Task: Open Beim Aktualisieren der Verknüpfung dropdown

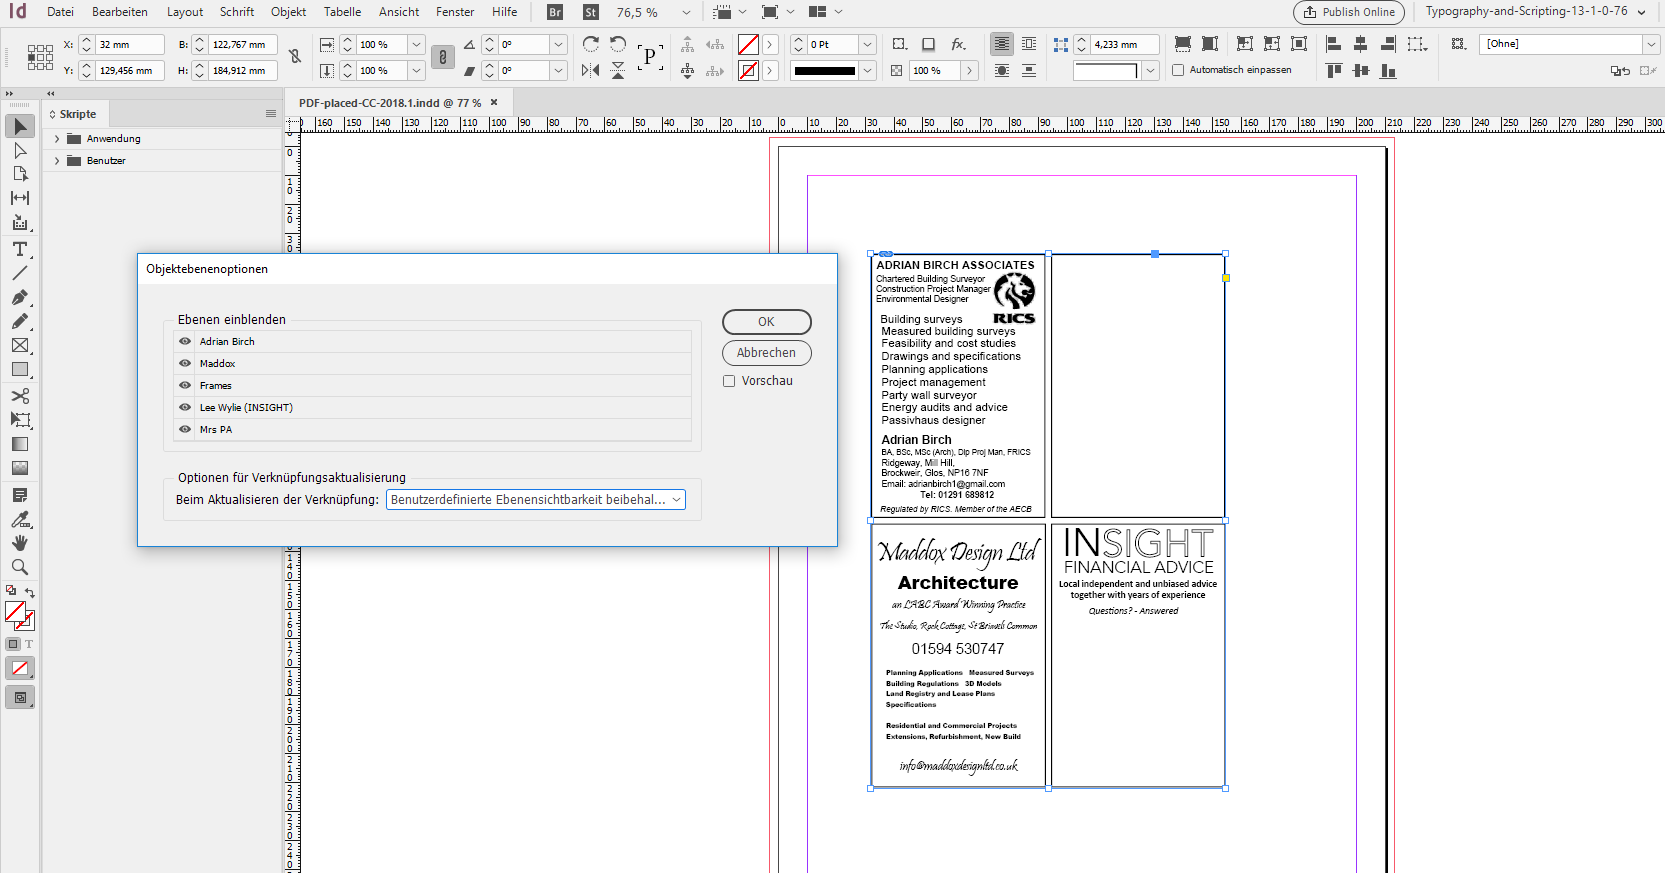Action: point(536,500)
